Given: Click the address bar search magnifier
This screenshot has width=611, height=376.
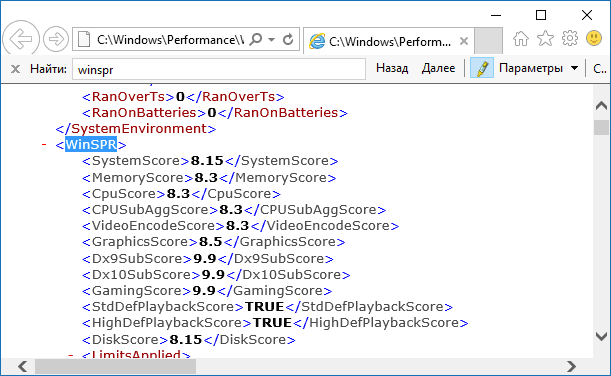Looking at the screenshot, I should [x=256, y=39].
